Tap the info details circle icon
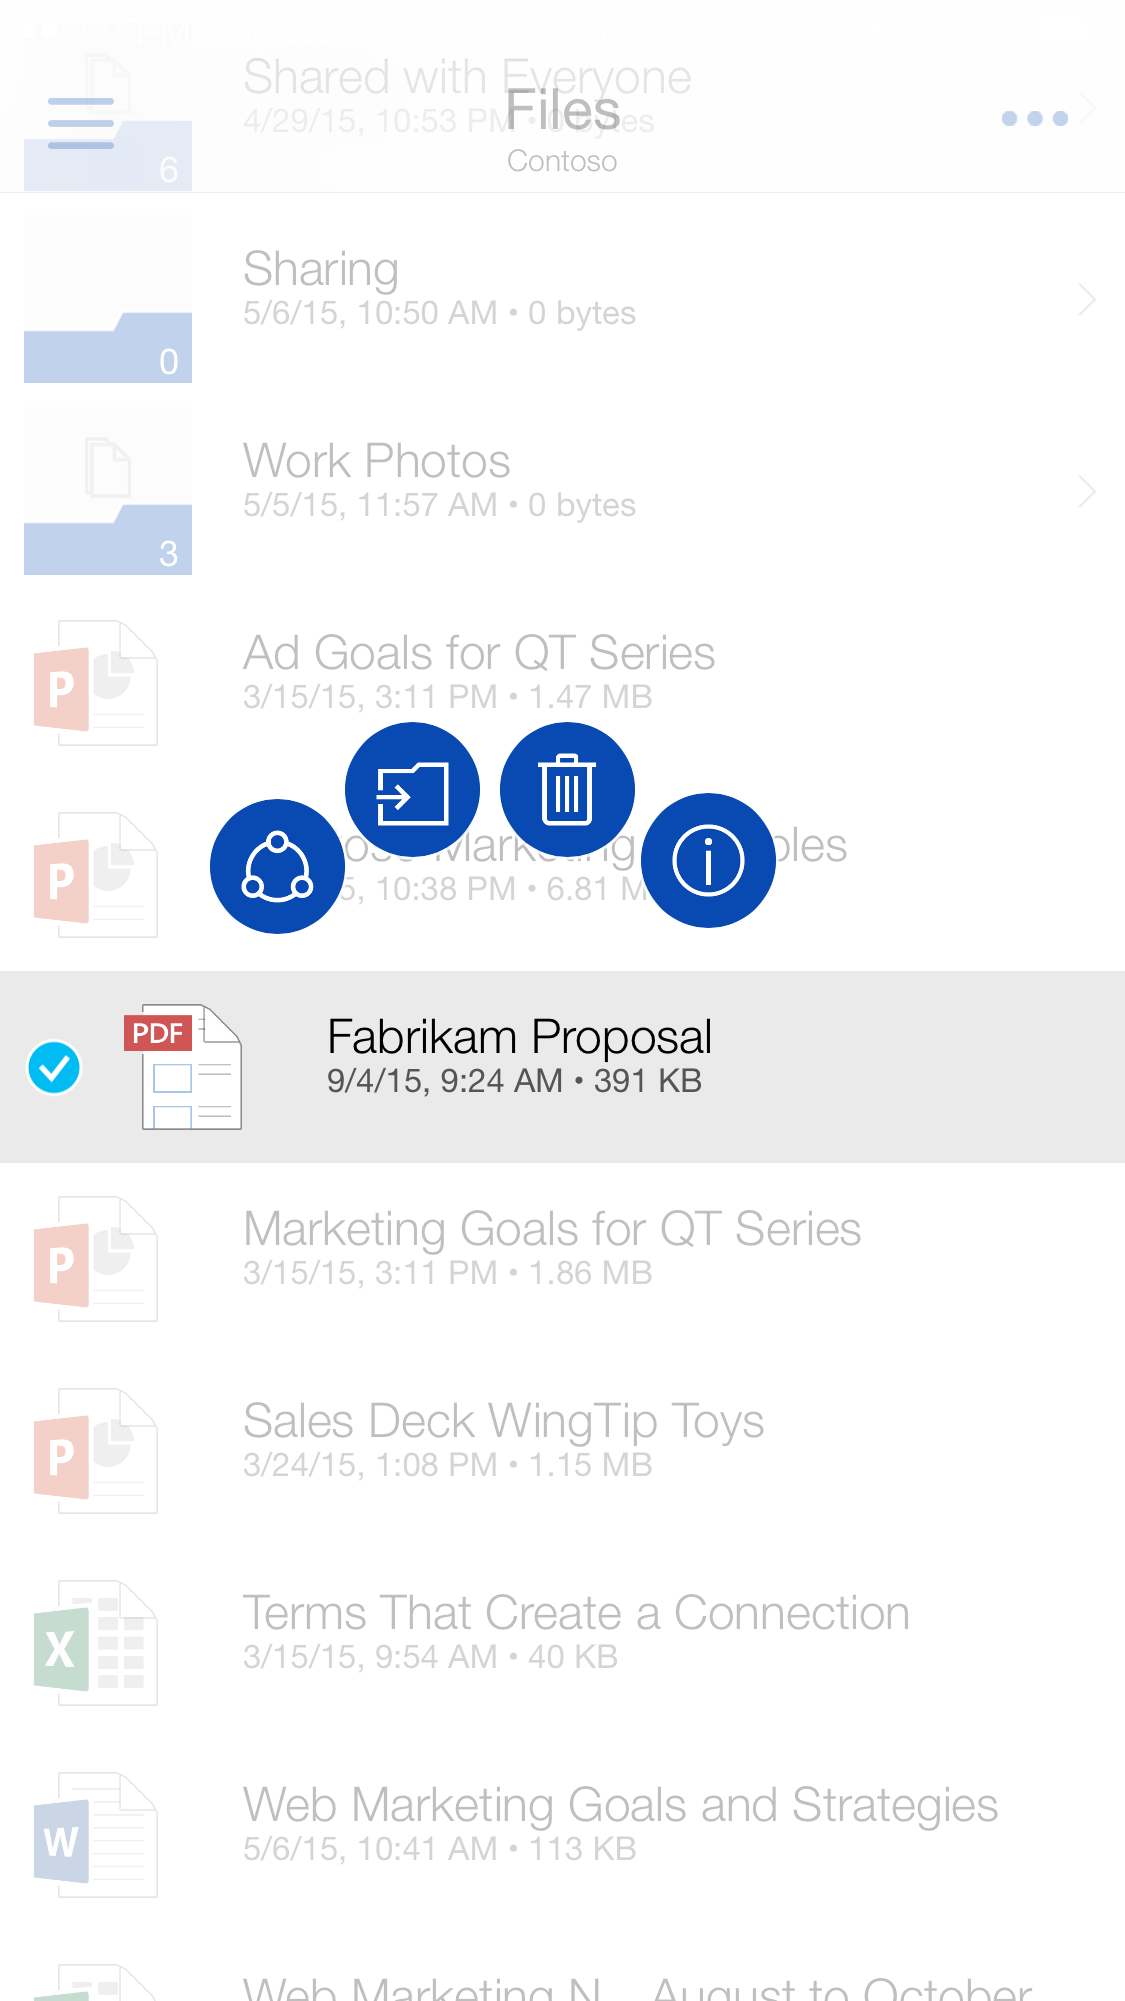This screenshot has width=1125, height=2001. coord(708,860)
